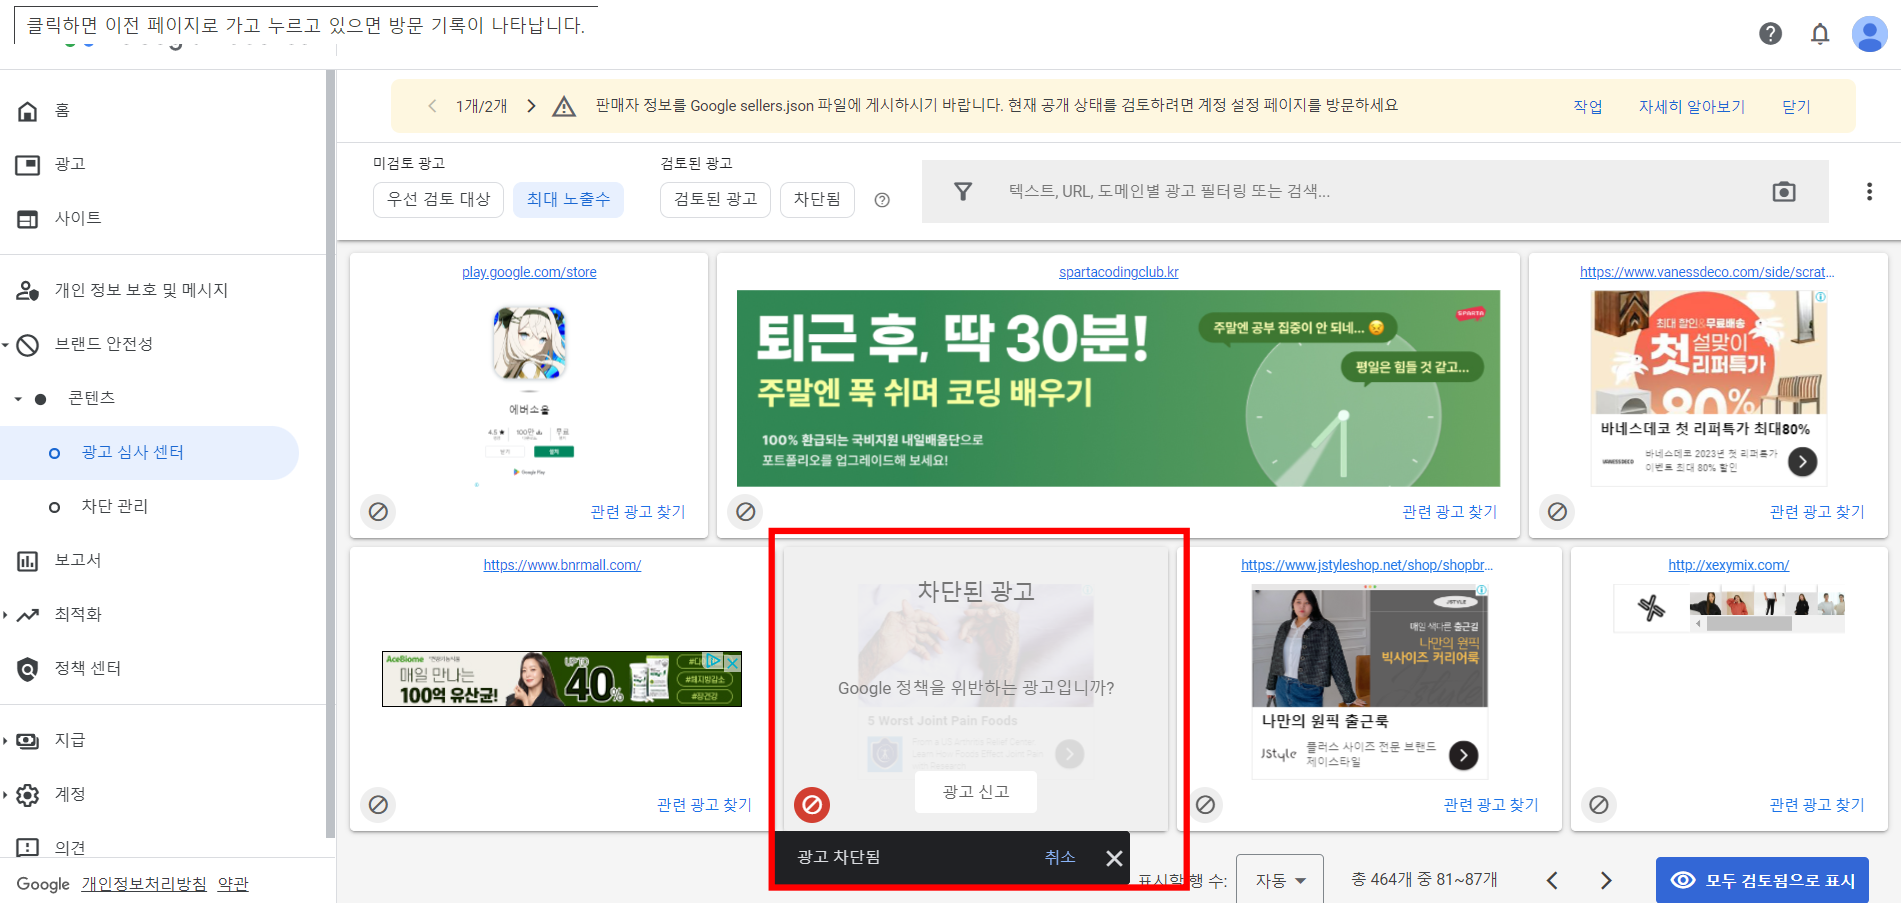Open the notifications bell
Image resolution: width=1901 pixels, height=903 pixels.
pyautogui.click(x=1820, y=34)
